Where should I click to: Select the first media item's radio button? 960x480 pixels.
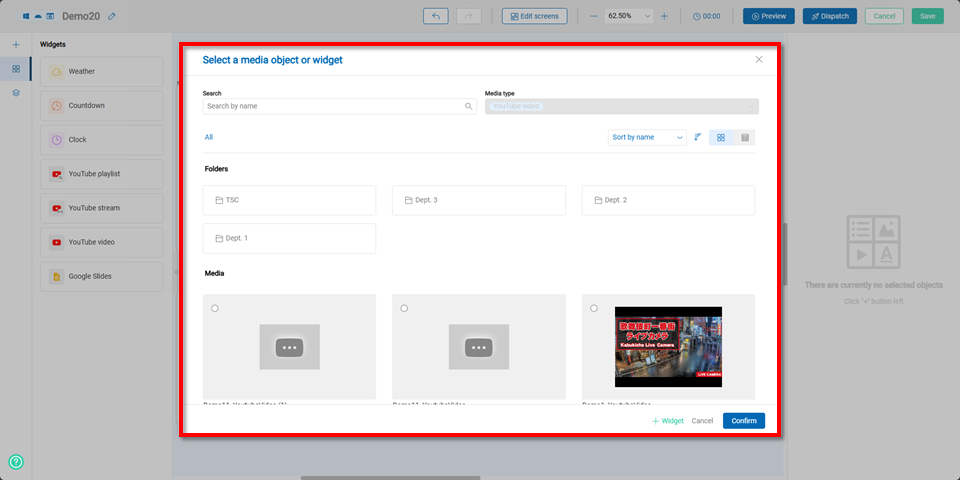215,308
